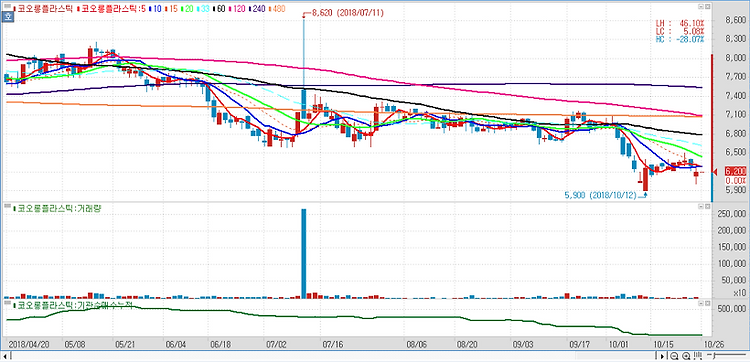Zoom out the chart with the minus magnifier
Screen dimensions: 750x362
tap(674, 356)
